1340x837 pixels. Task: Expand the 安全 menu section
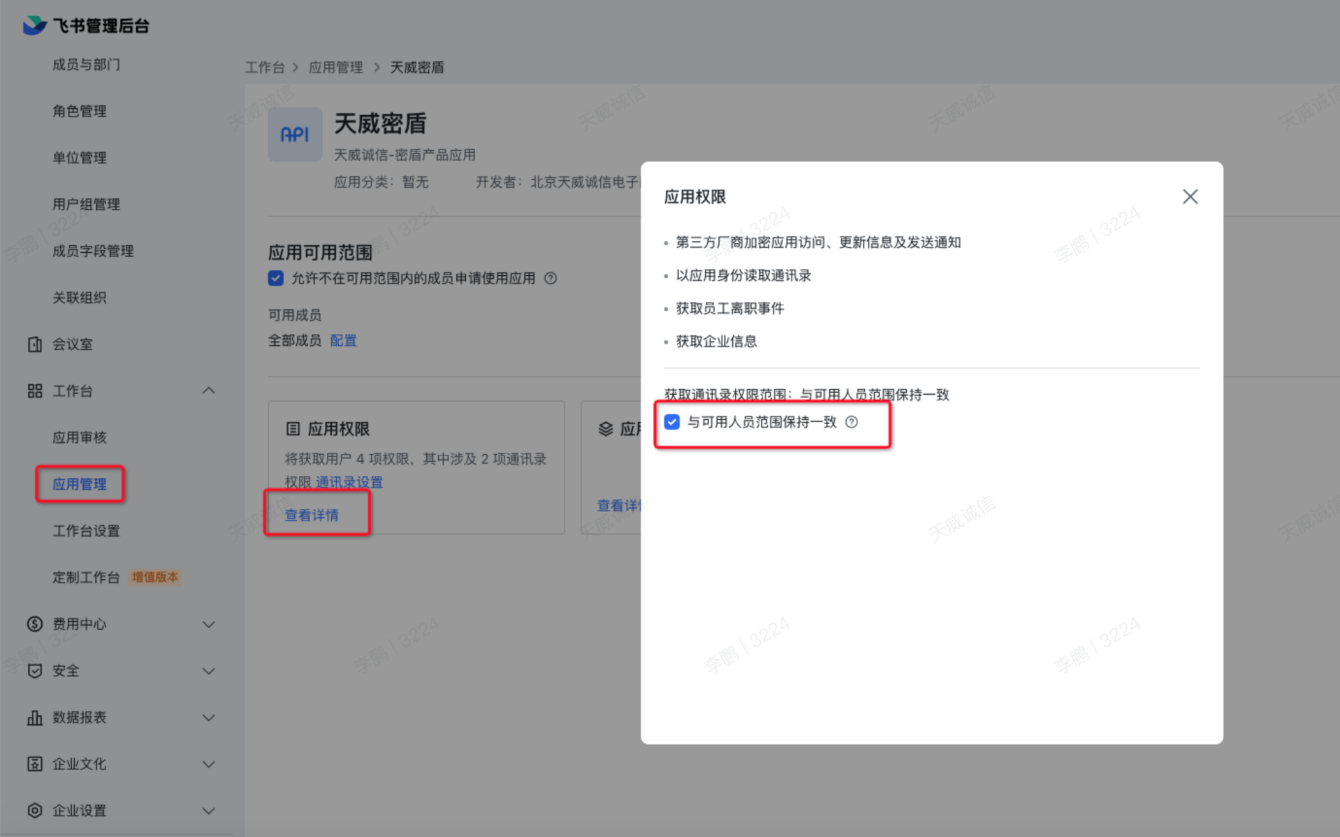pos(209,671)
